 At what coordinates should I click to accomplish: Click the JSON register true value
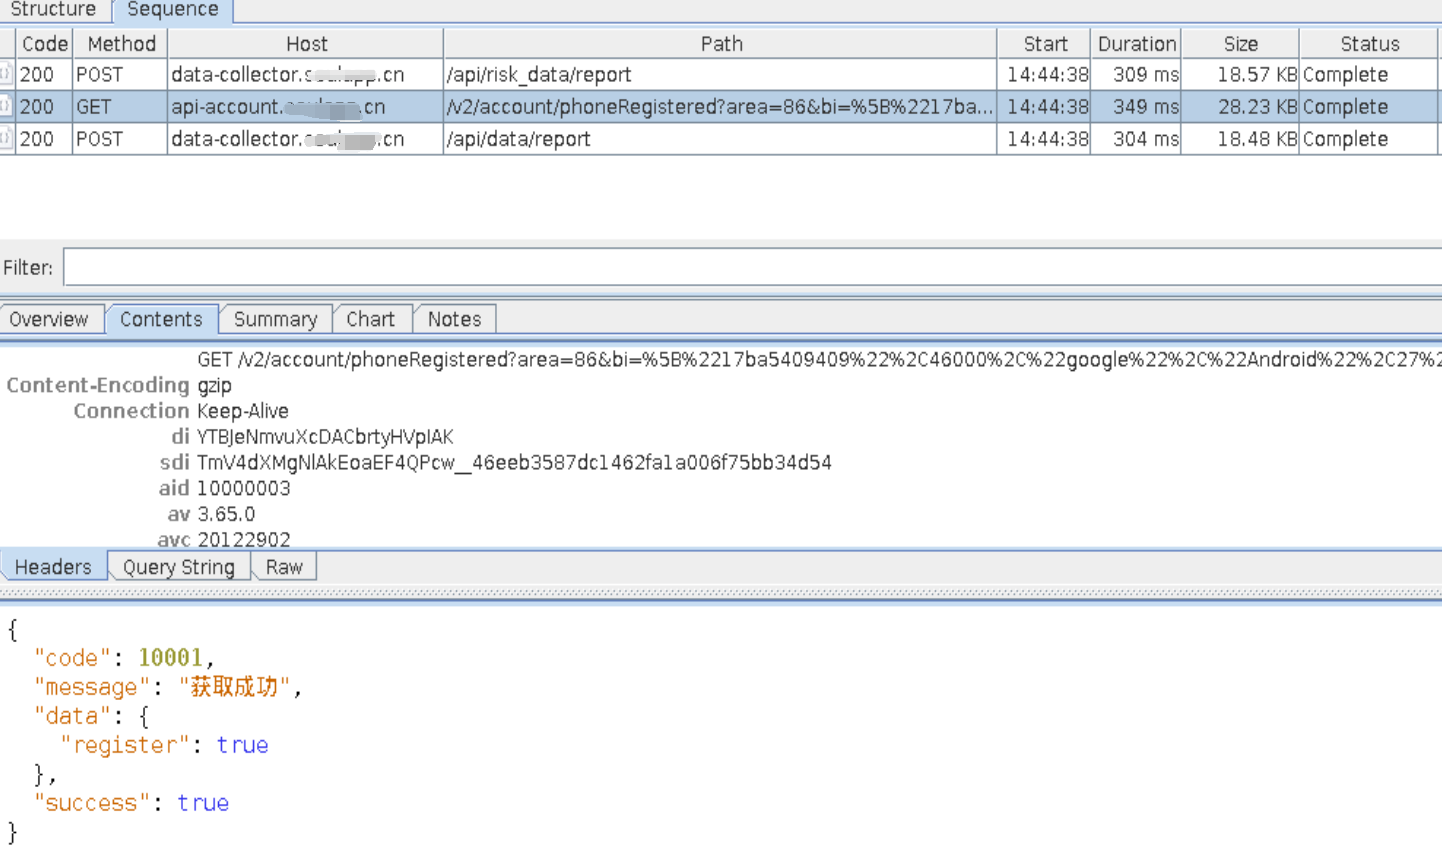[242, 745]
